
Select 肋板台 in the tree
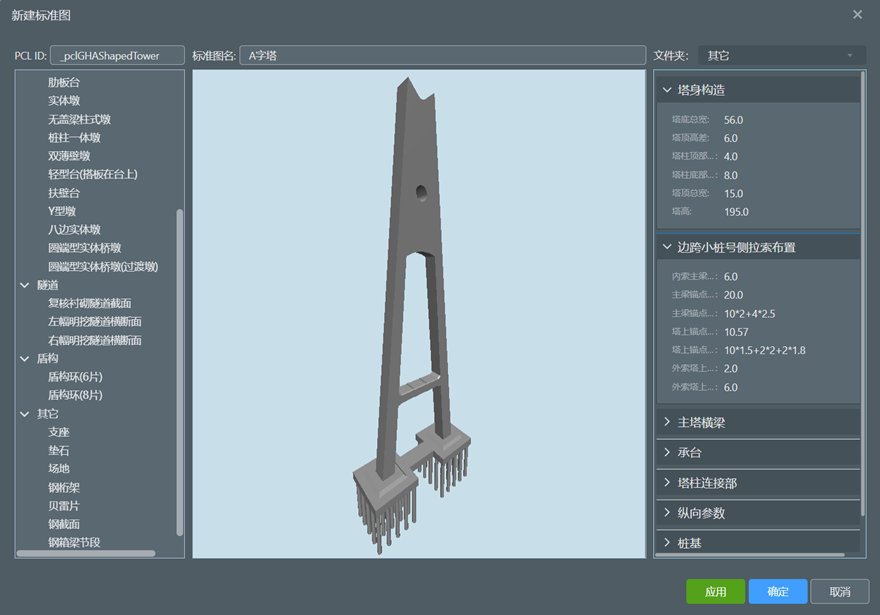pyautogui.click(x=64, y=82)
